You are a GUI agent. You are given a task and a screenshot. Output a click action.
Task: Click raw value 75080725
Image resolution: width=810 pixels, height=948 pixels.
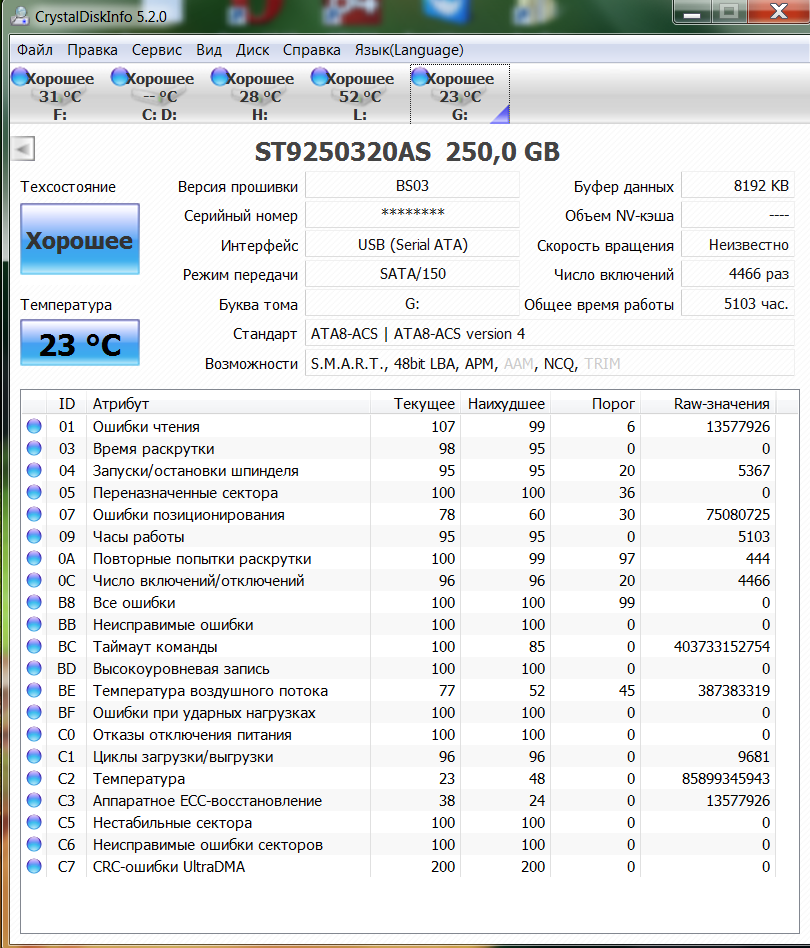[738, 515]
